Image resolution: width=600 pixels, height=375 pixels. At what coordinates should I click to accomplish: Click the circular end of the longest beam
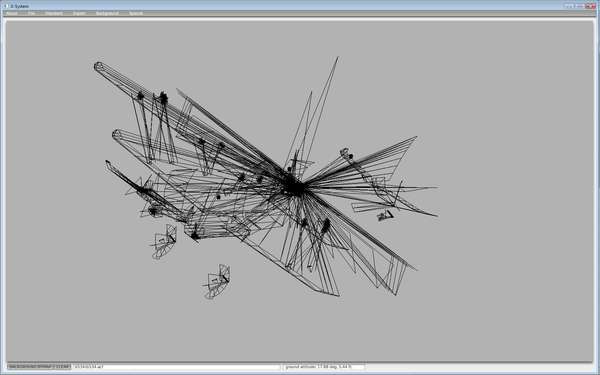click(98, 67)
